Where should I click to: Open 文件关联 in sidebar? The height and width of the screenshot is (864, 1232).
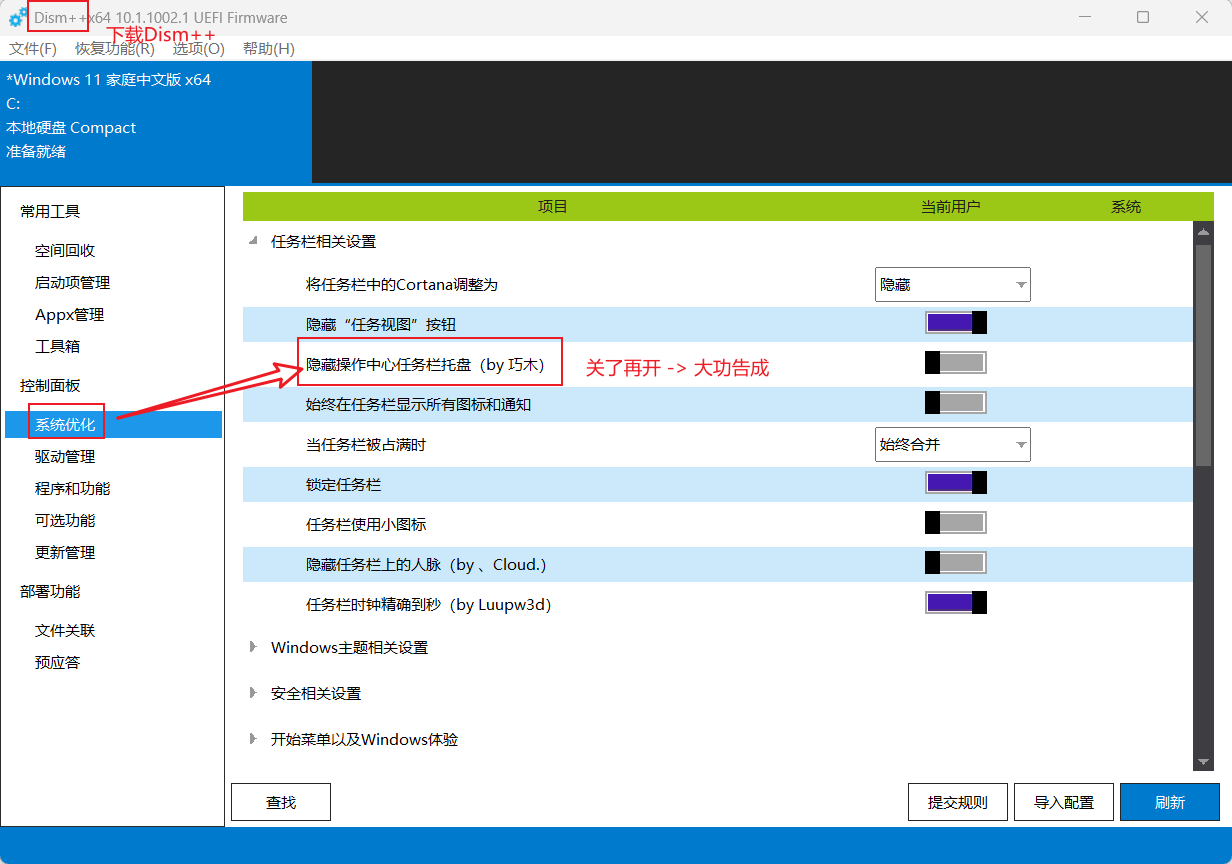[x=65, y=630]
